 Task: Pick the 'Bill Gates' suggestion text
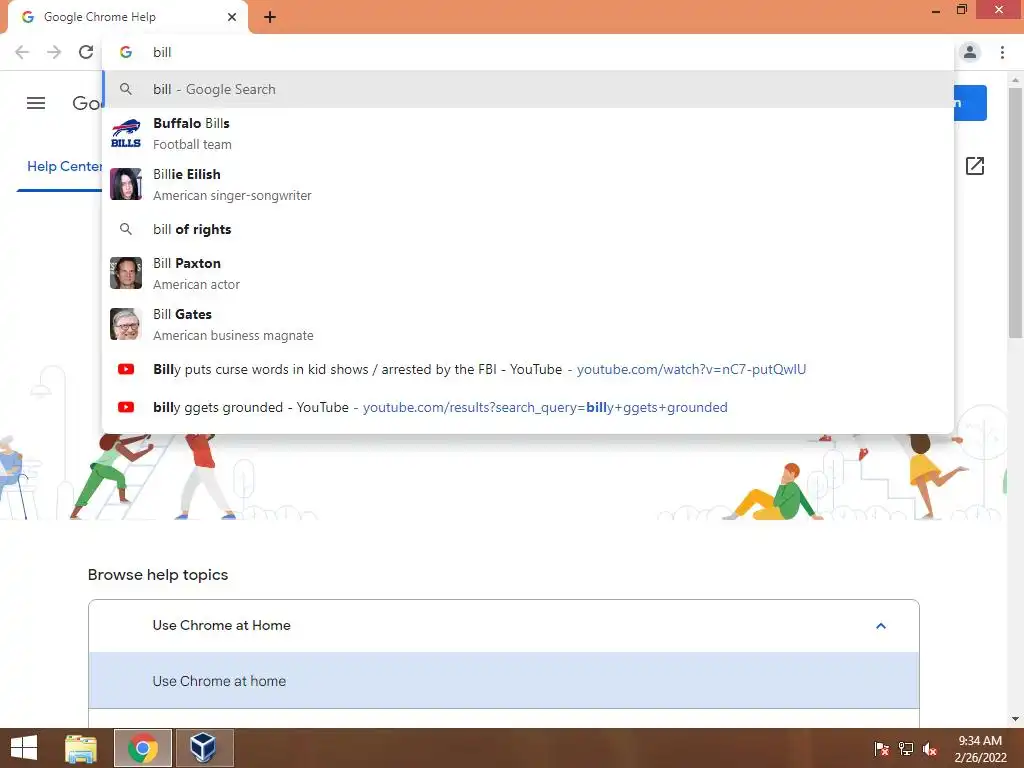click(x=182, y=314)
